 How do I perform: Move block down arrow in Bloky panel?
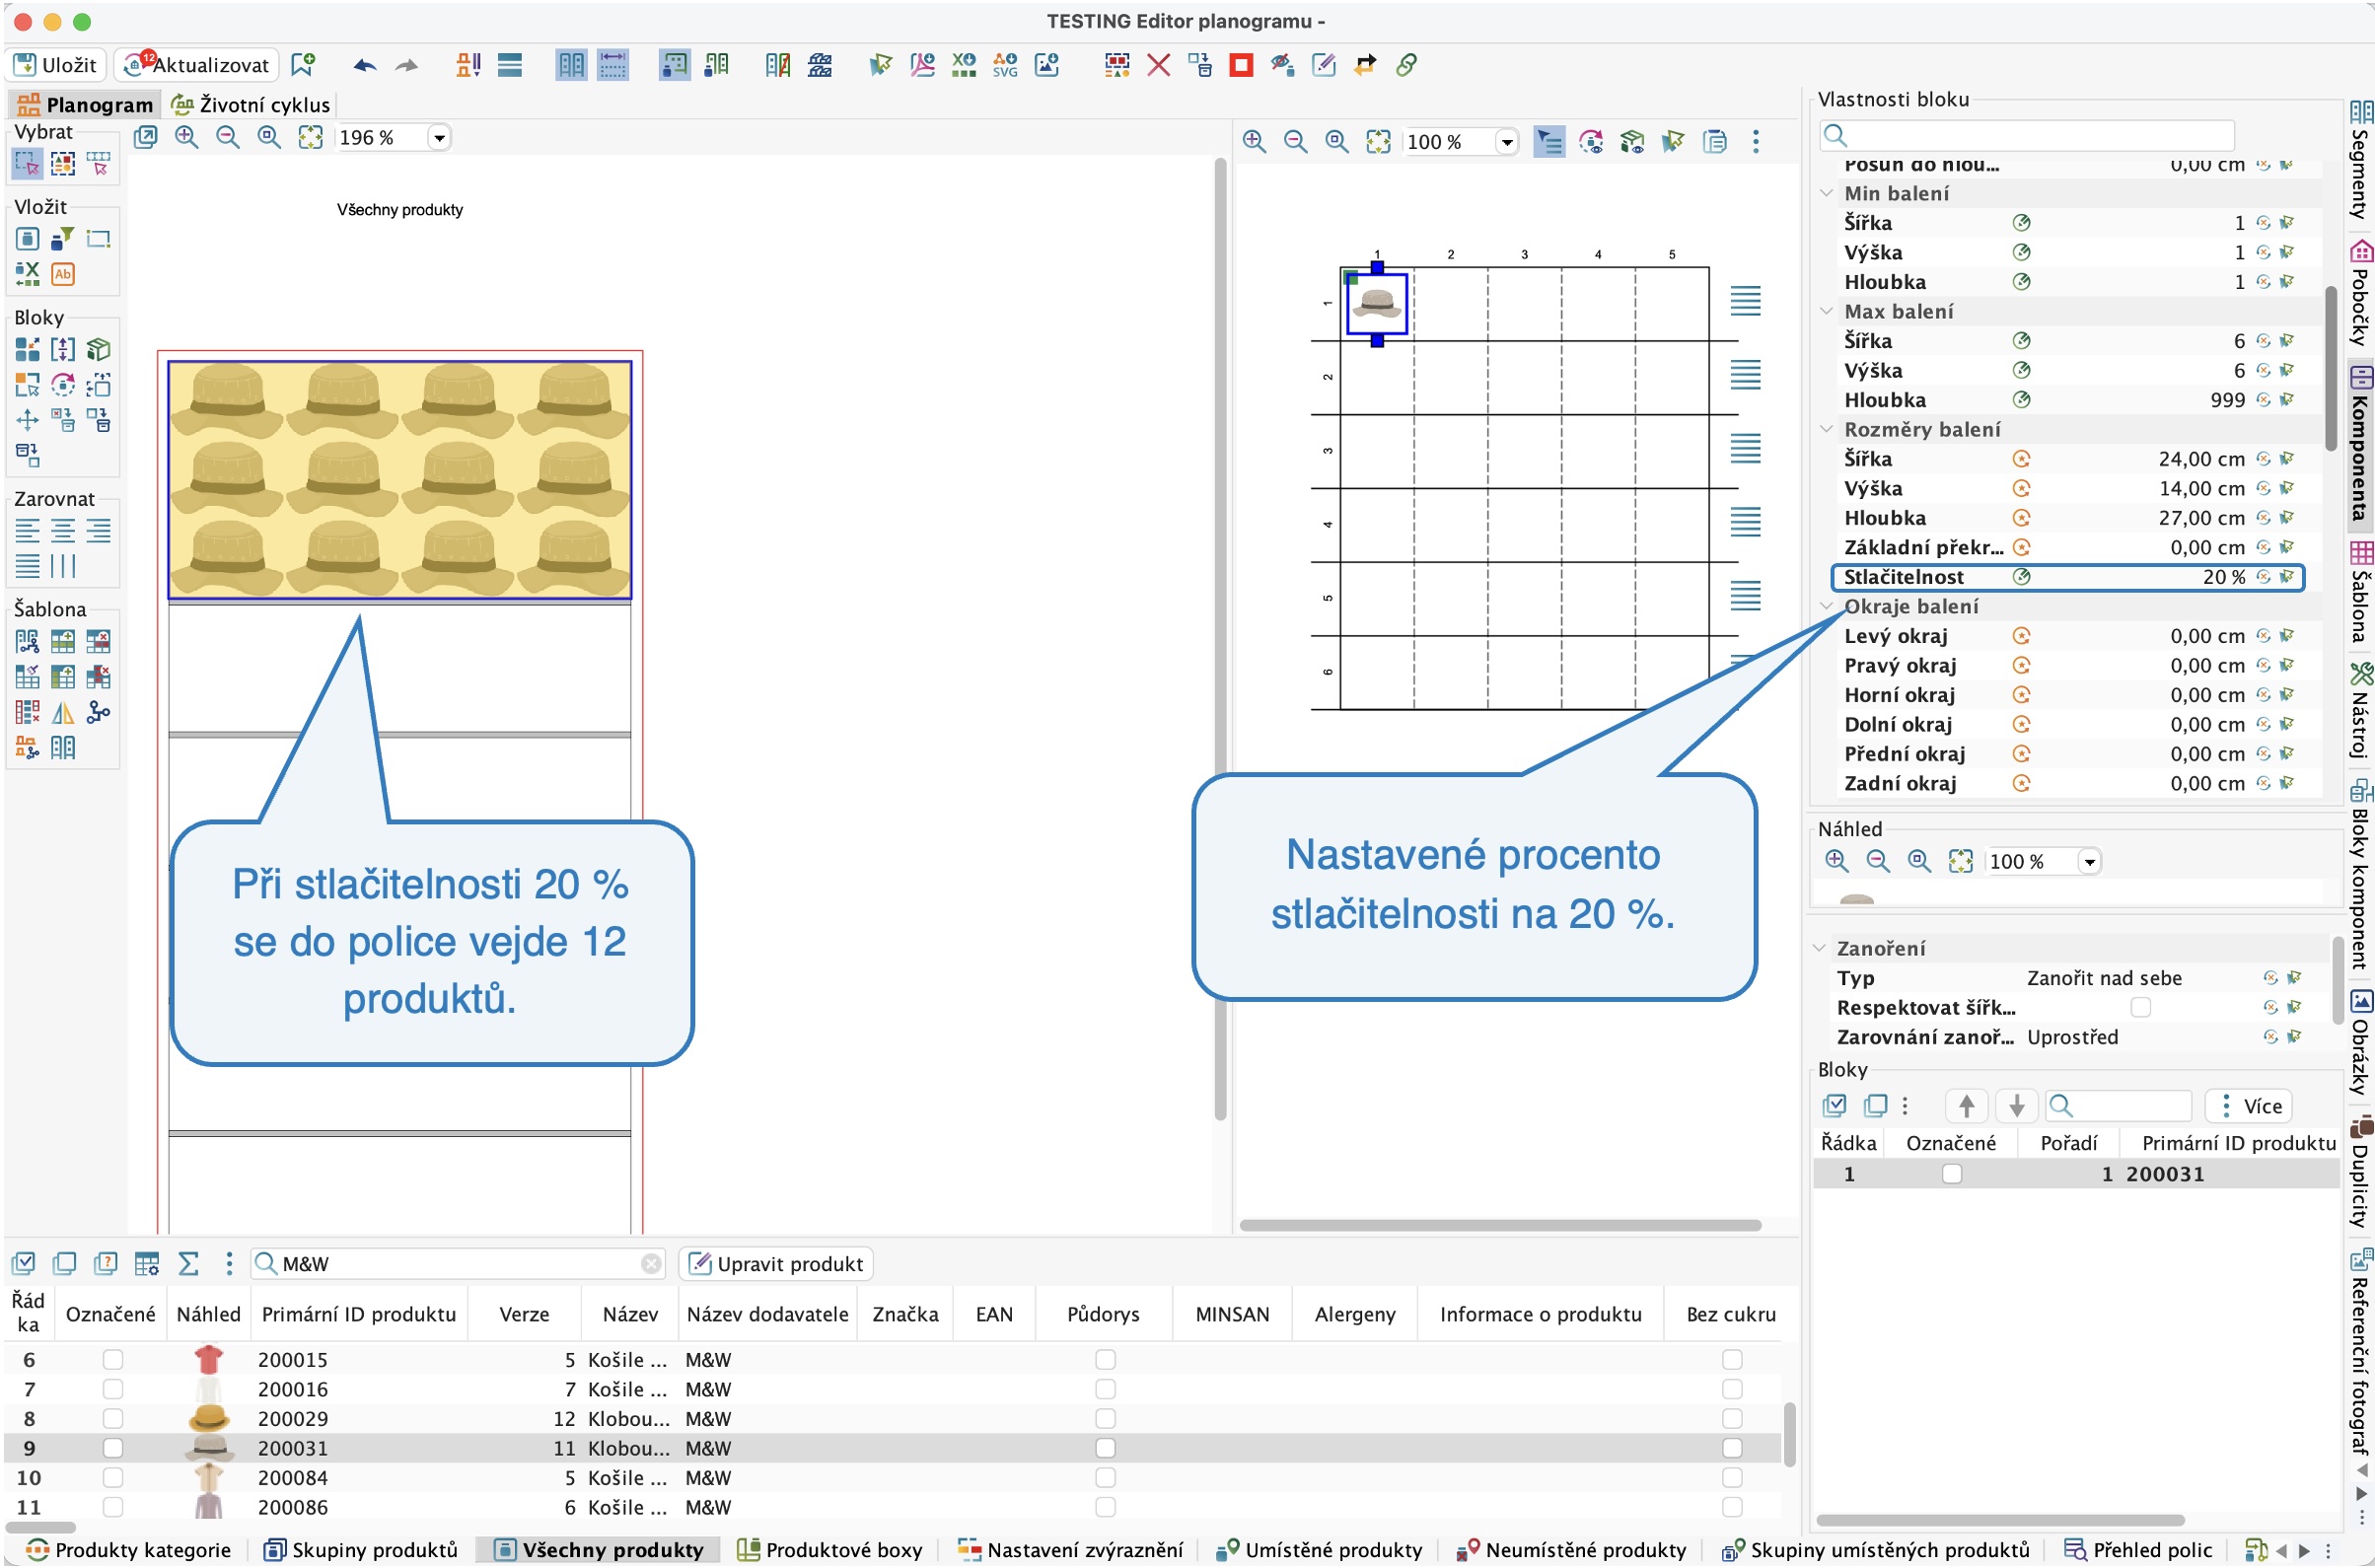pos(2016,1105)
